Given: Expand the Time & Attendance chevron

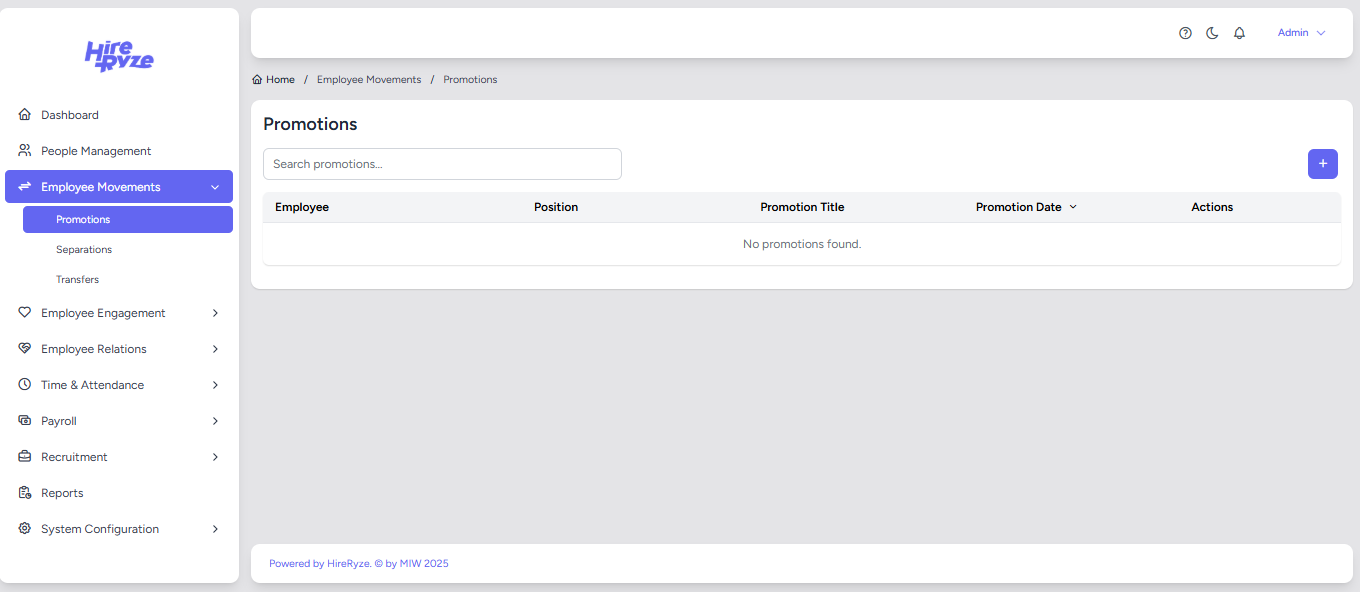Looking at the screenshot, I should [x=215, y=385].
